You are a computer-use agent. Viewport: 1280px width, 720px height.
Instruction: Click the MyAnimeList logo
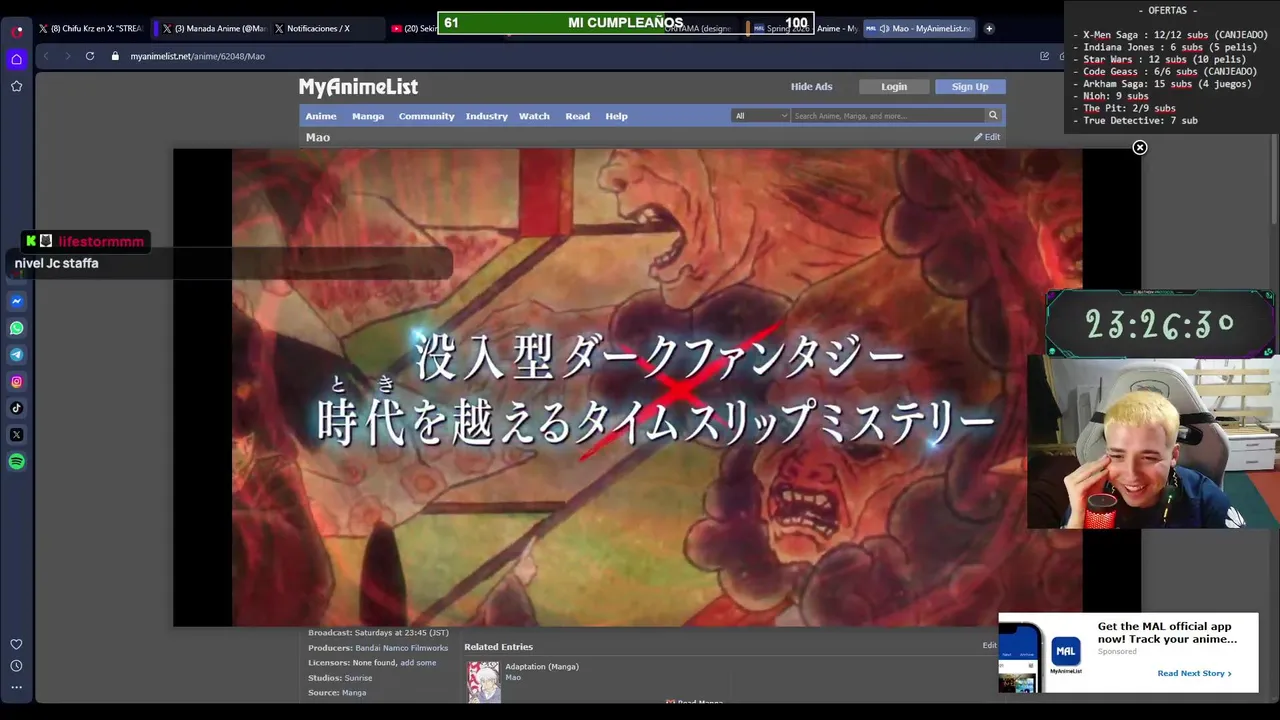tap(358, 87)
